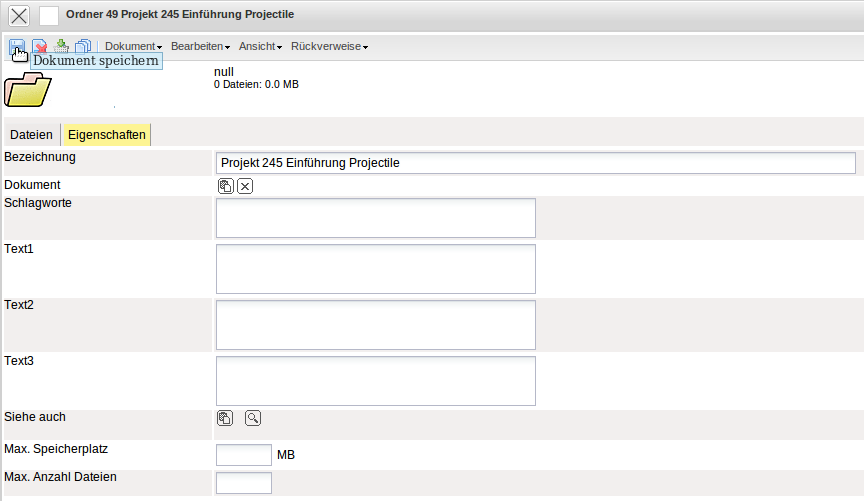This screenshot has width=864, height=501.
Task: Click the green-arrow import icon in toolbar
Action: tap(62, 46)
